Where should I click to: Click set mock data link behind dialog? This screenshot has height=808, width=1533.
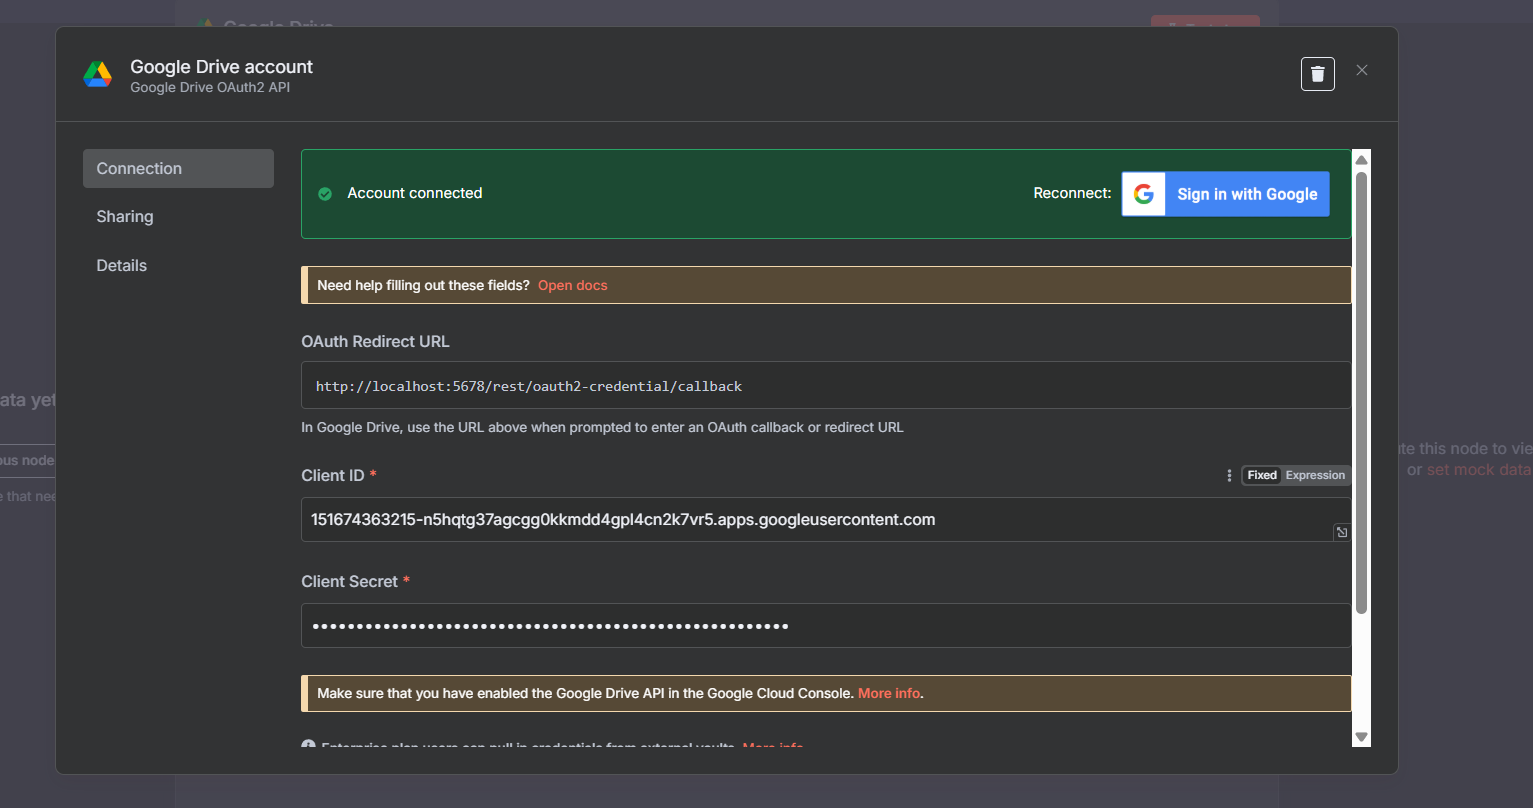[1478, 470]
